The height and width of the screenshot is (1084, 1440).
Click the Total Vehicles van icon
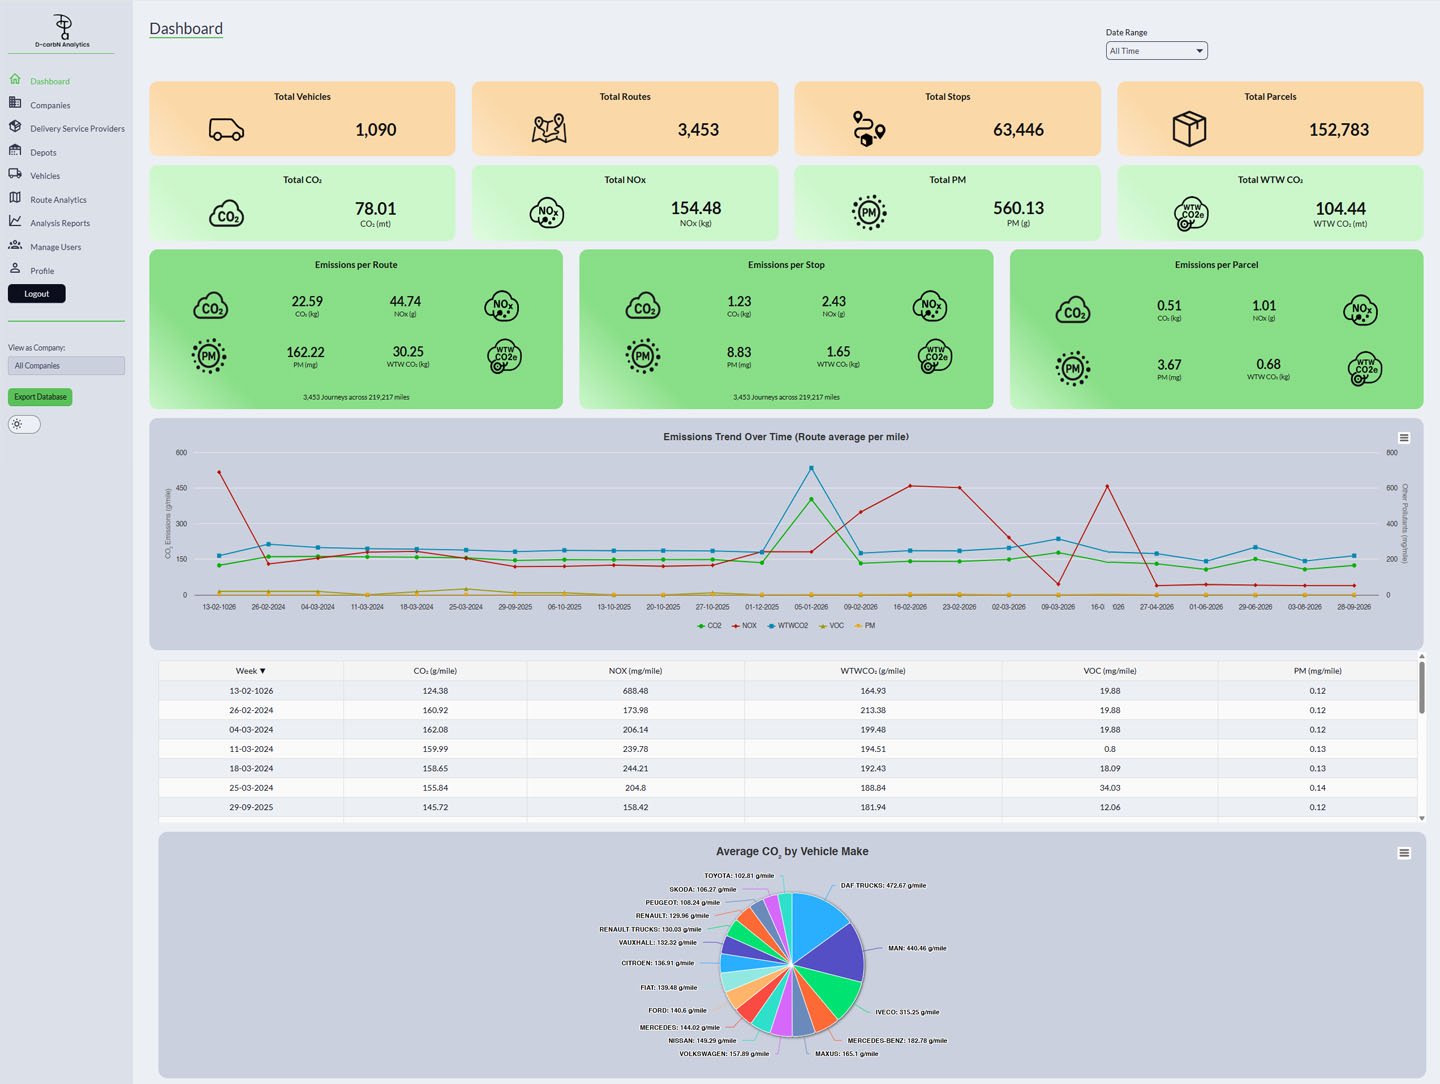(226, 130)
